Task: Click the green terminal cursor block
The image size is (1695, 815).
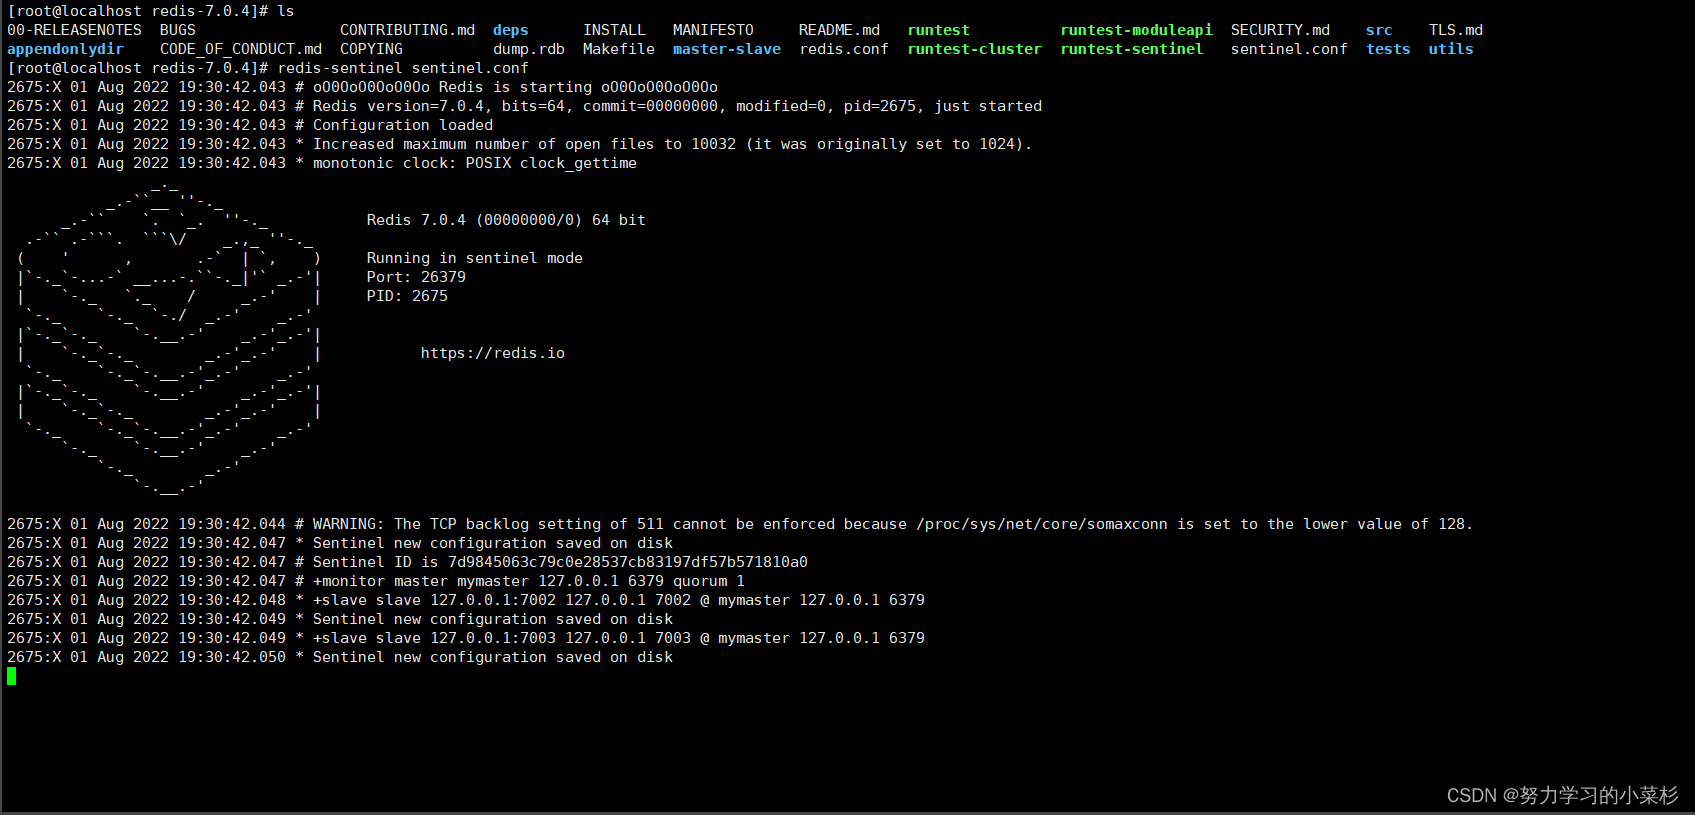Action: [x=11, y=676]
